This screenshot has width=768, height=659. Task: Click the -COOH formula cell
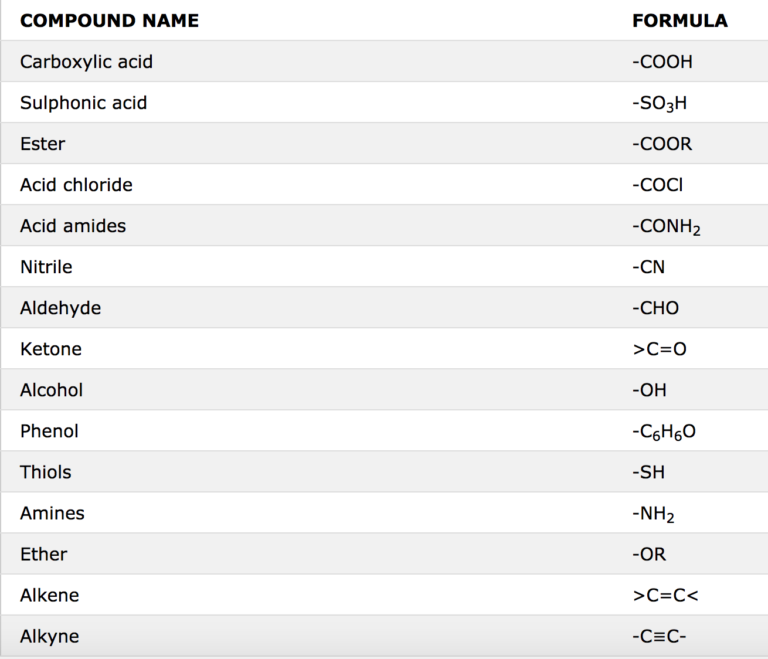click(x=662, y=62)
